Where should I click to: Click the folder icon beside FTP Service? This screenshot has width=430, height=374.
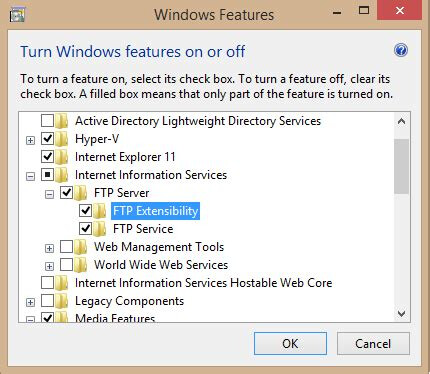pos(99,229)
